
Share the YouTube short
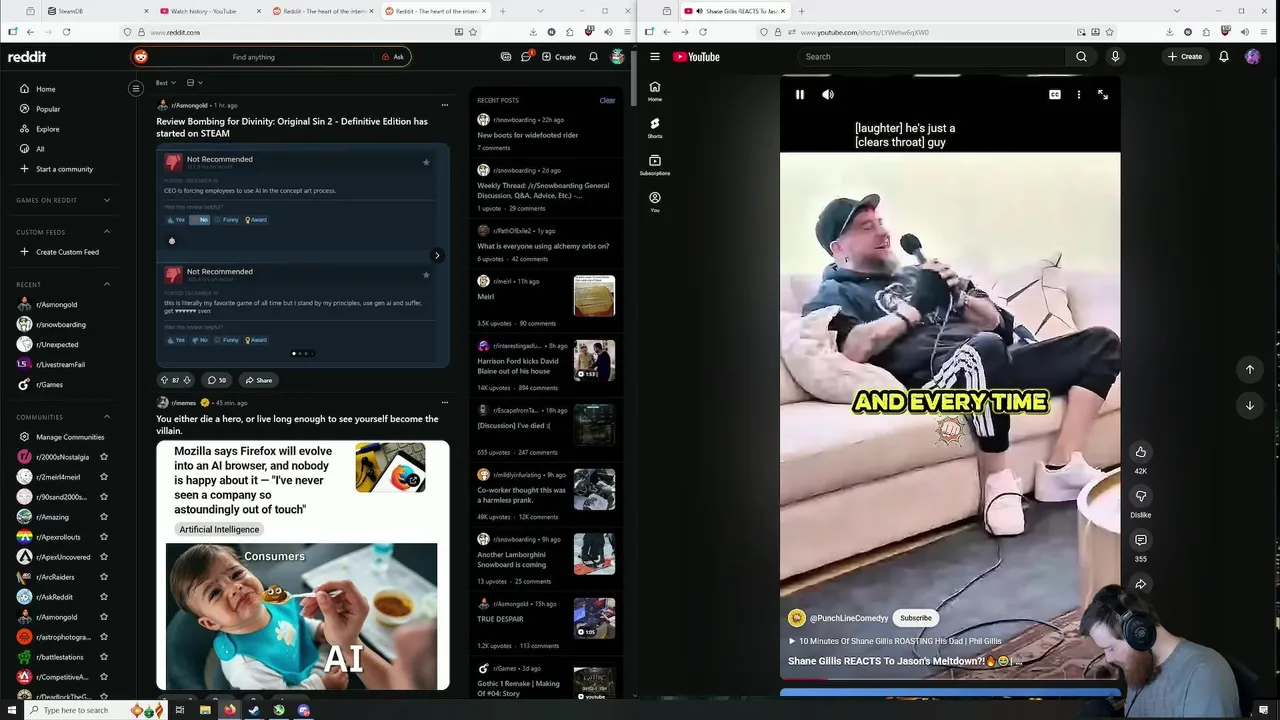1140,584
